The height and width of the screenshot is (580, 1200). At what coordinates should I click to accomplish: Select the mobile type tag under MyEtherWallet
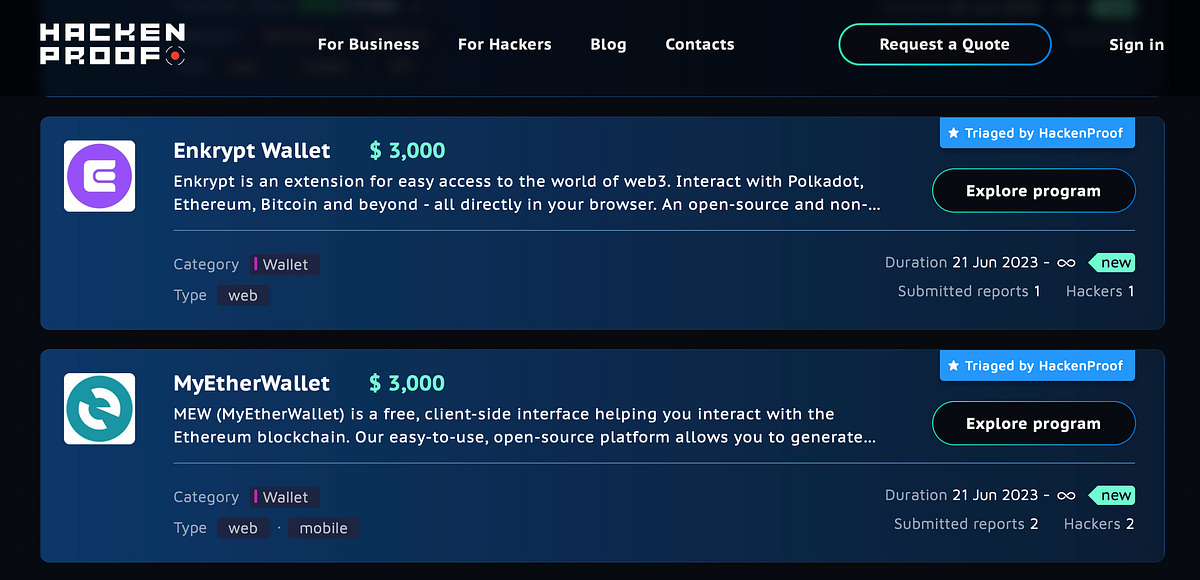coord(323,528)
